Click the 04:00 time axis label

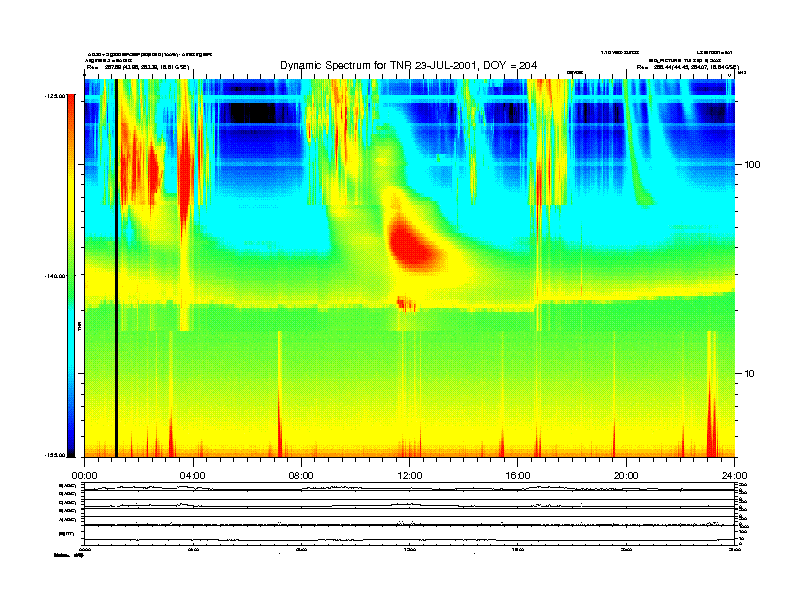click(193, 476)
